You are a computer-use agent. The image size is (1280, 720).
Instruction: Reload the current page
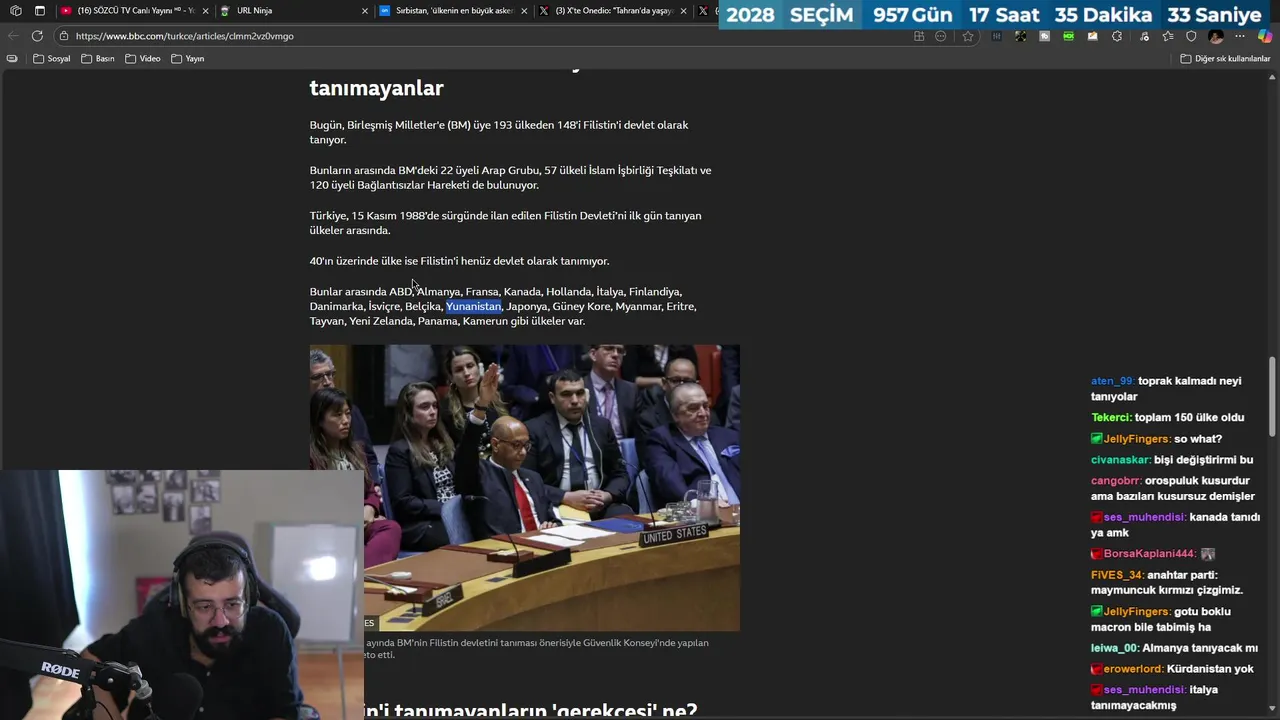tap(37, 36)
